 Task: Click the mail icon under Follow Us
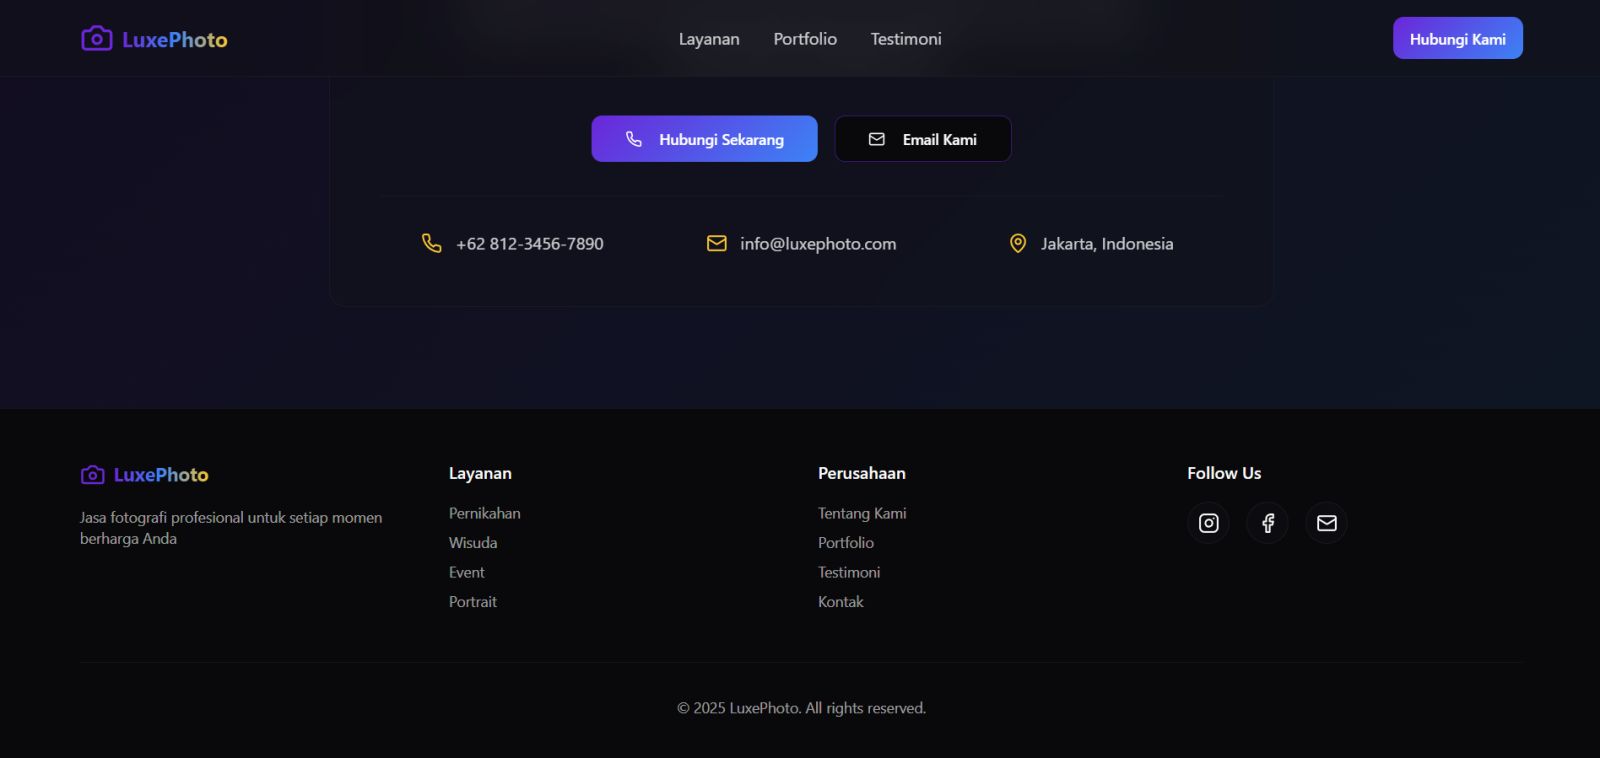(1326, 523)
